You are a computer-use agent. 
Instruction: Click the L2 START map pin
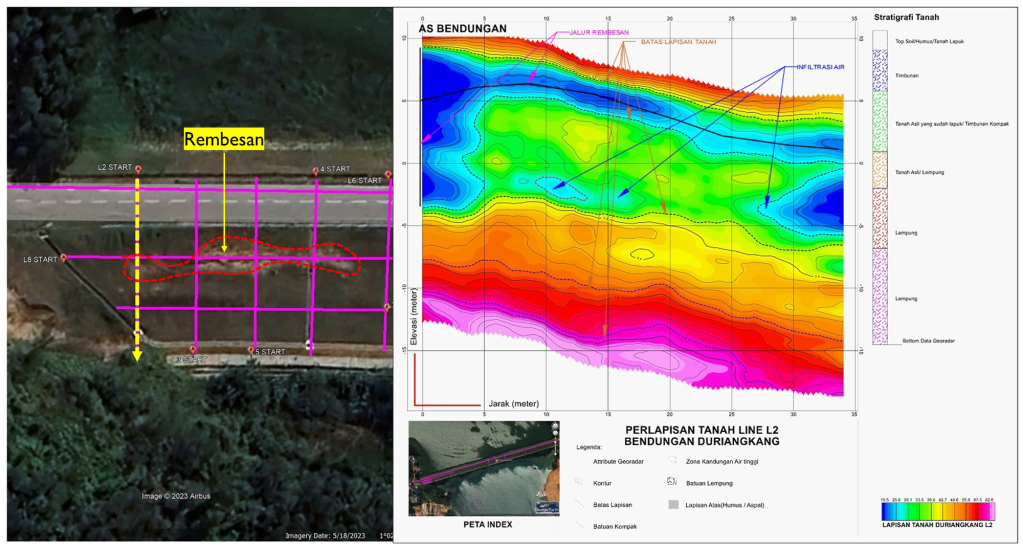click(x=138, y=169)
